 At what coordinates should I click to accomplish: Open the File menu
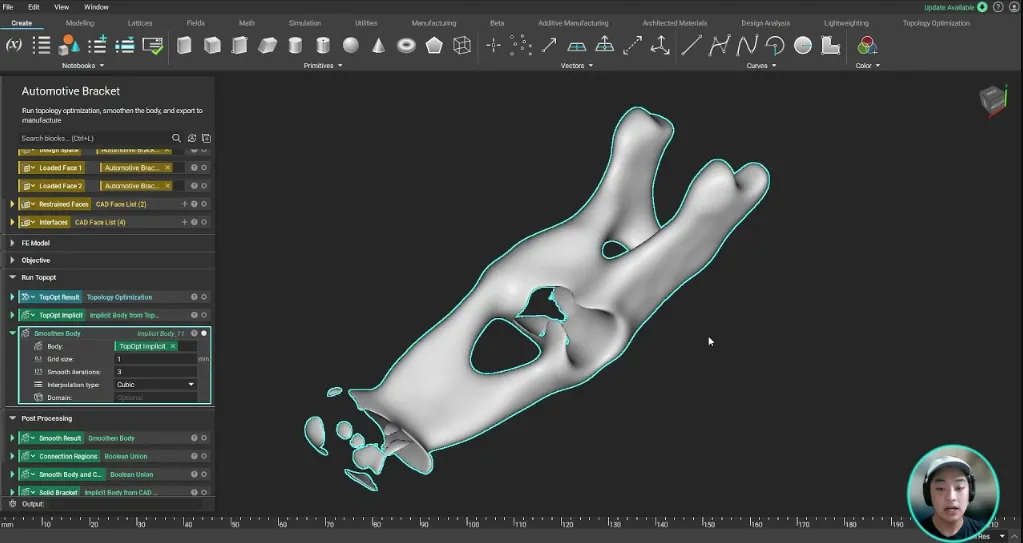click(x=8, y=7)
